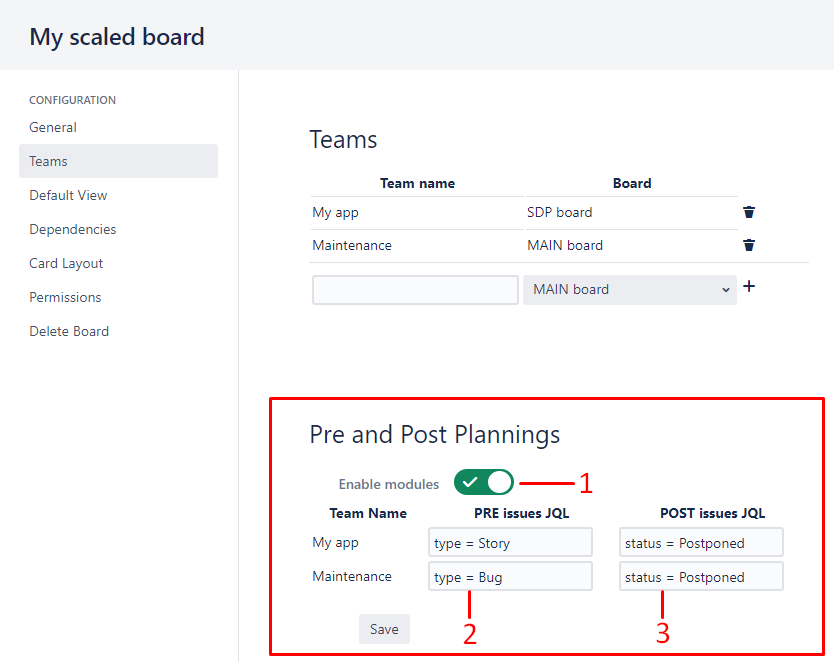
Task: Edit Maintenance PRE issues JQL field
Action: point(510,576)
